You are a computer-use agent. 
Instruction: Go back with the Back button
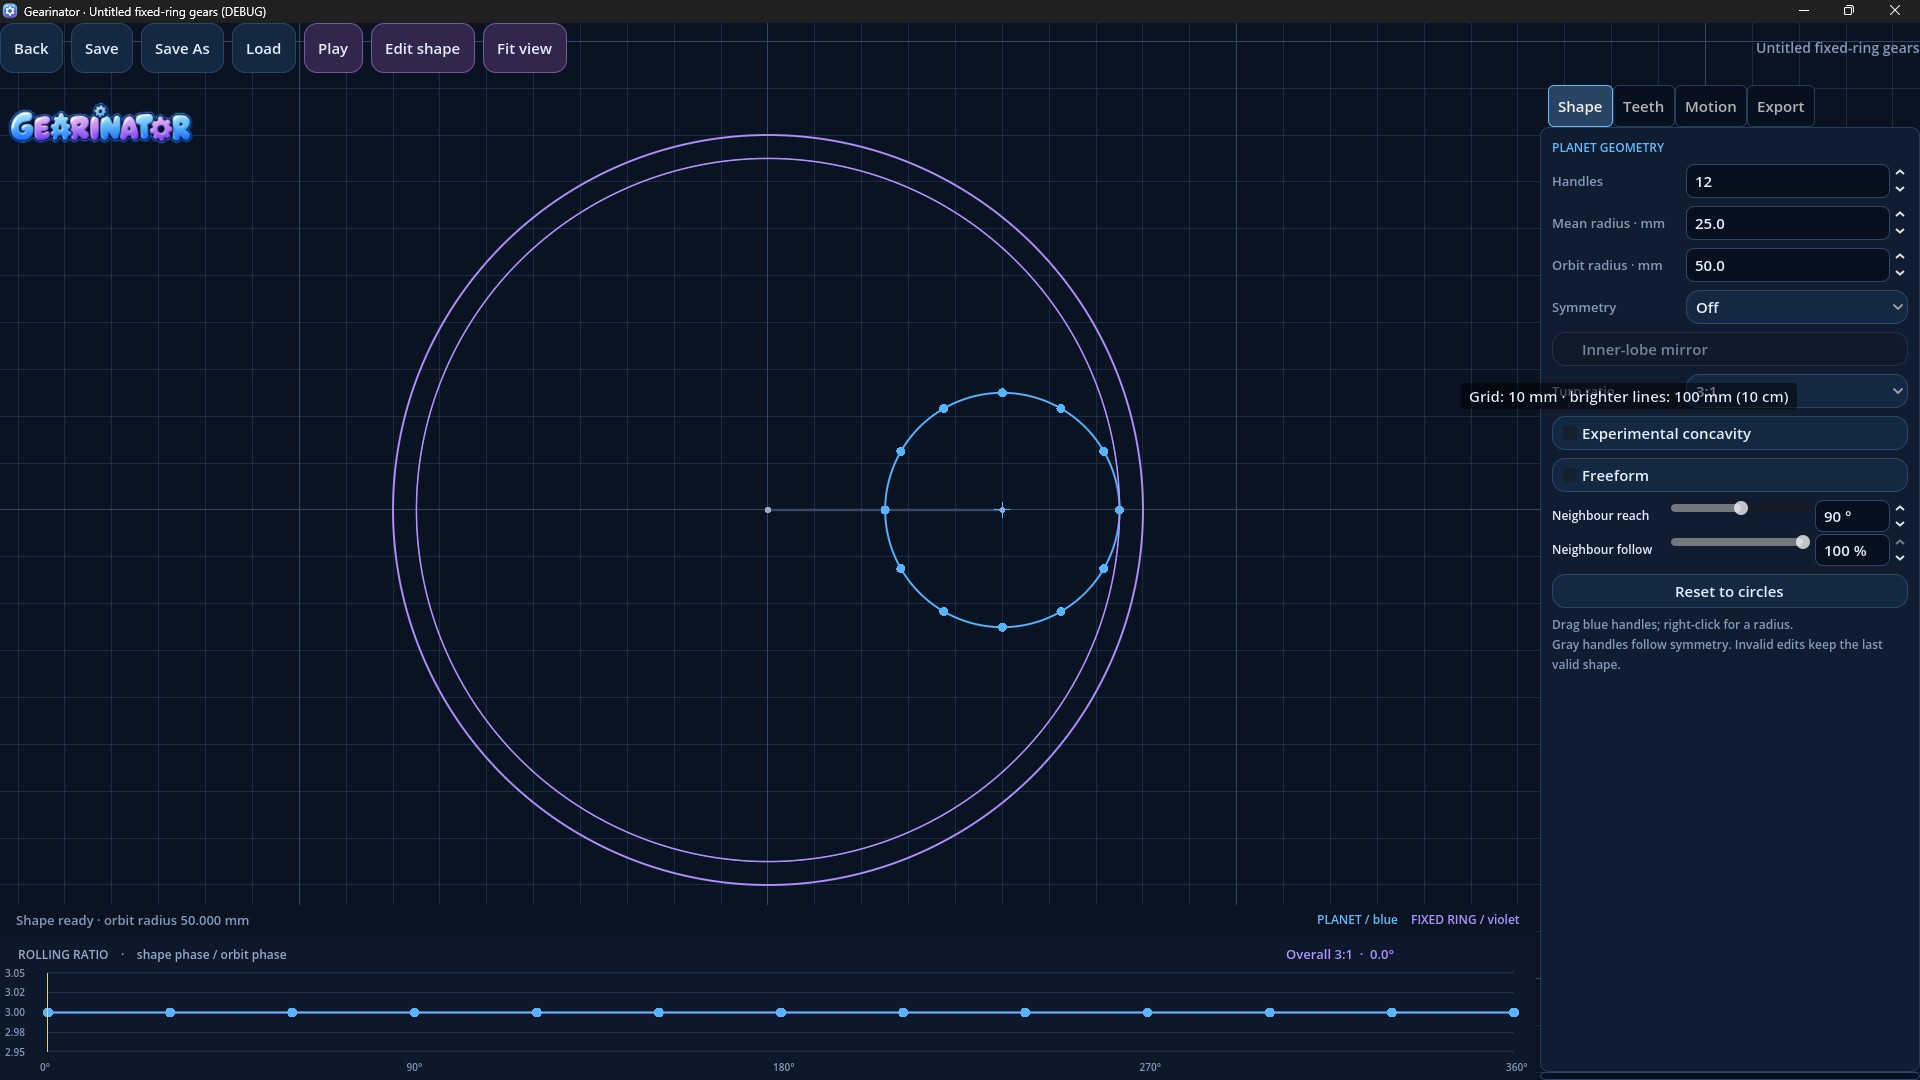click(x=31, y=49)
